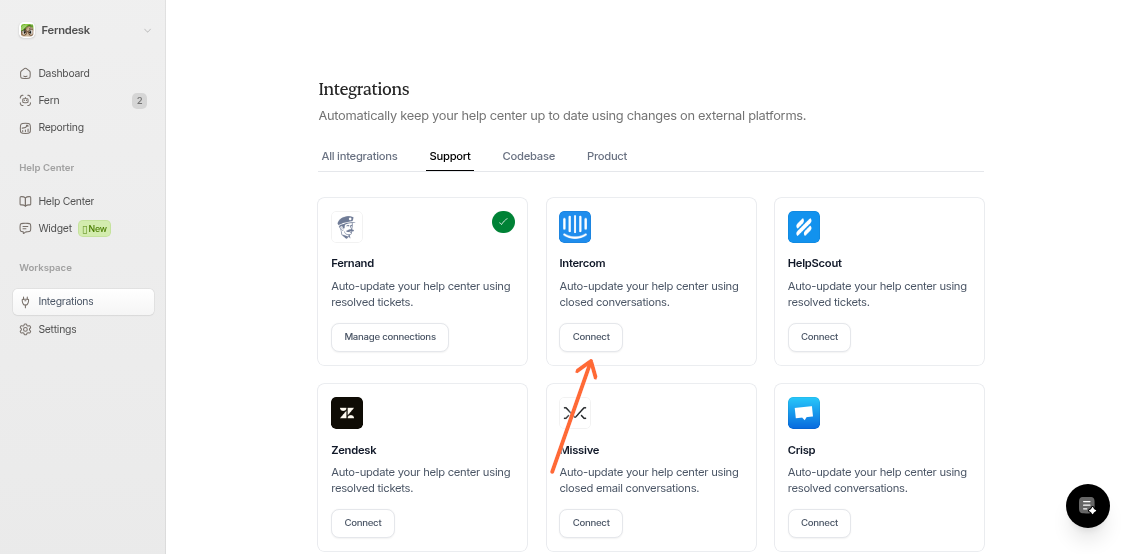Switch to the All integrations tab
The image size is (1136, 554).
(359, 156)
